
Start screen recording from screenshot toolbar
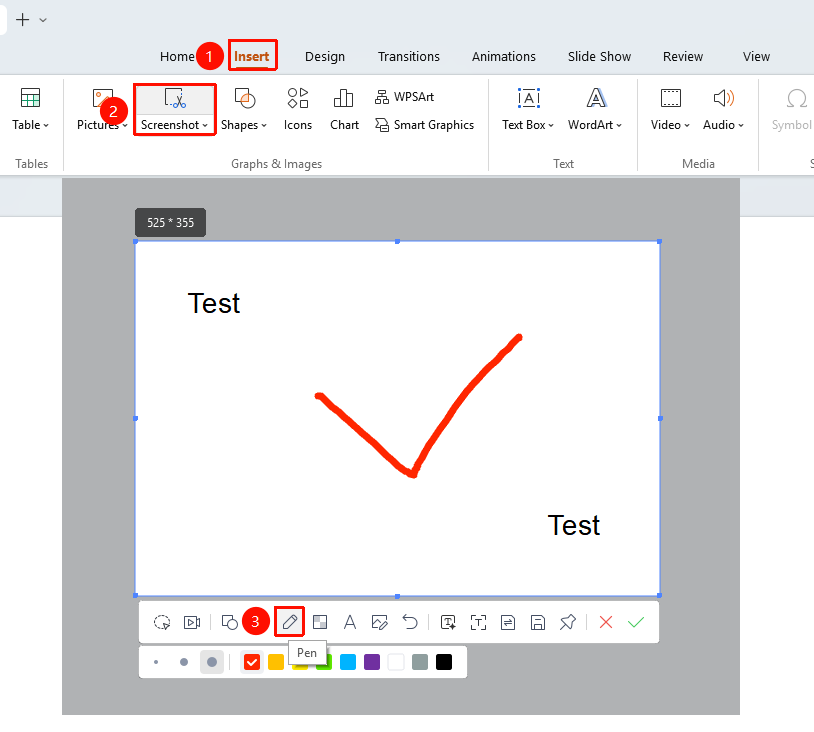192,622
